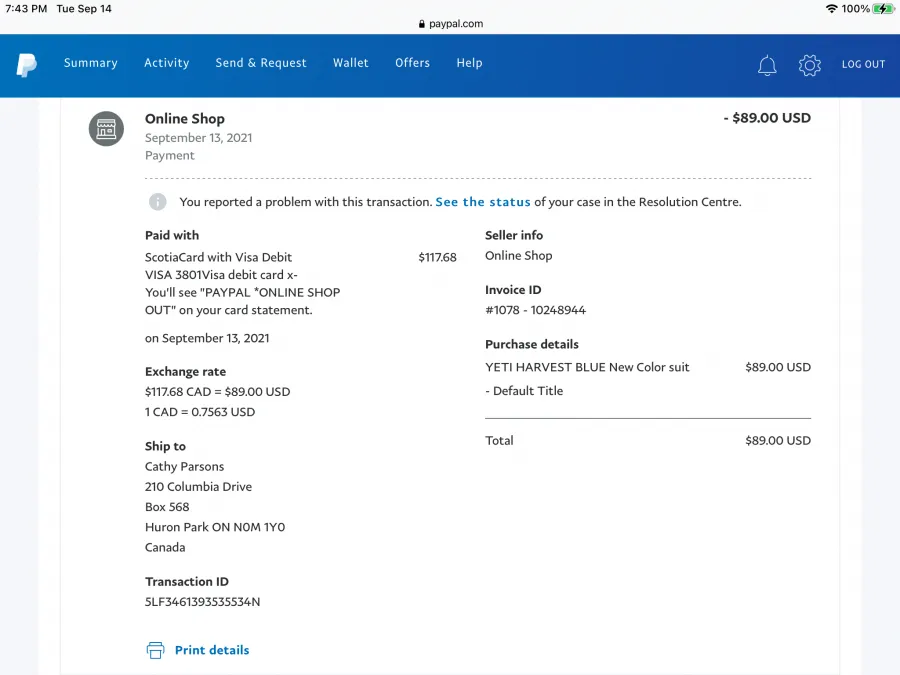This screenshot has width=900, height=675.
Task: Click the 210 Columbia Drive address line
Action: [198, 487]
